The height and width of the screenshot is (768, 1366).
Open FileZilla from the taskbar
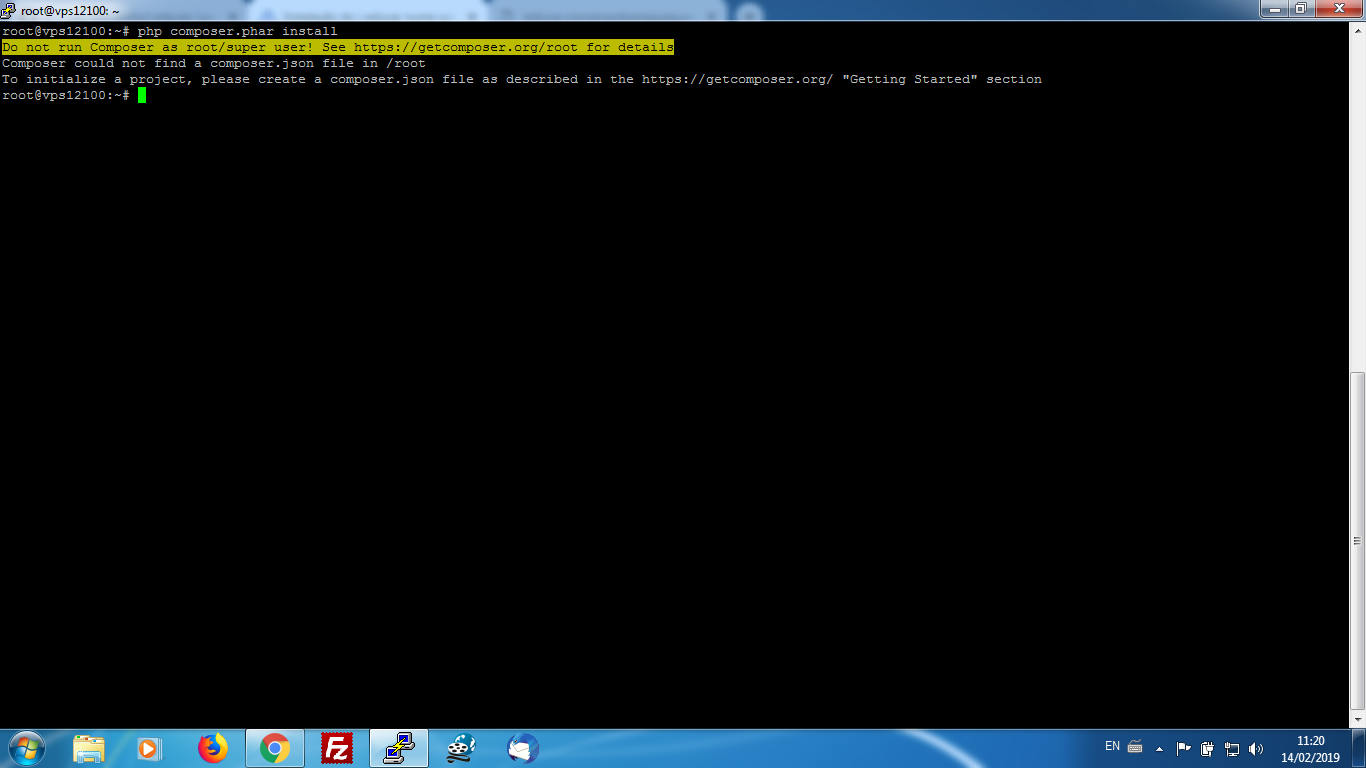(337, 748)
